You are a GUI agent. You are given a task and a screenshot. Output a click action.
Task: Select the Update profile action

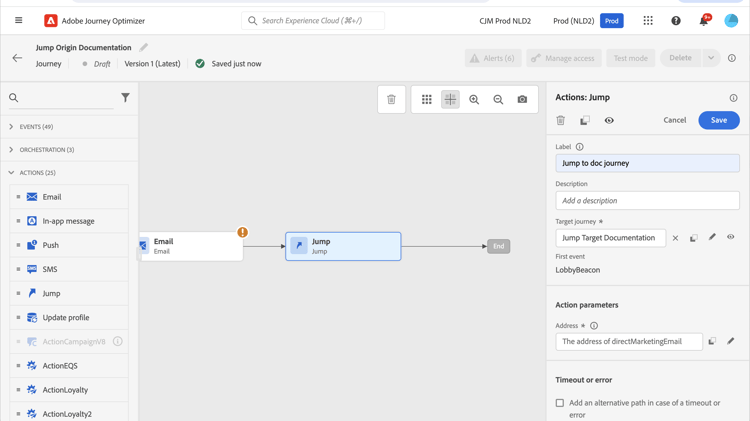(x=66, y=318)
